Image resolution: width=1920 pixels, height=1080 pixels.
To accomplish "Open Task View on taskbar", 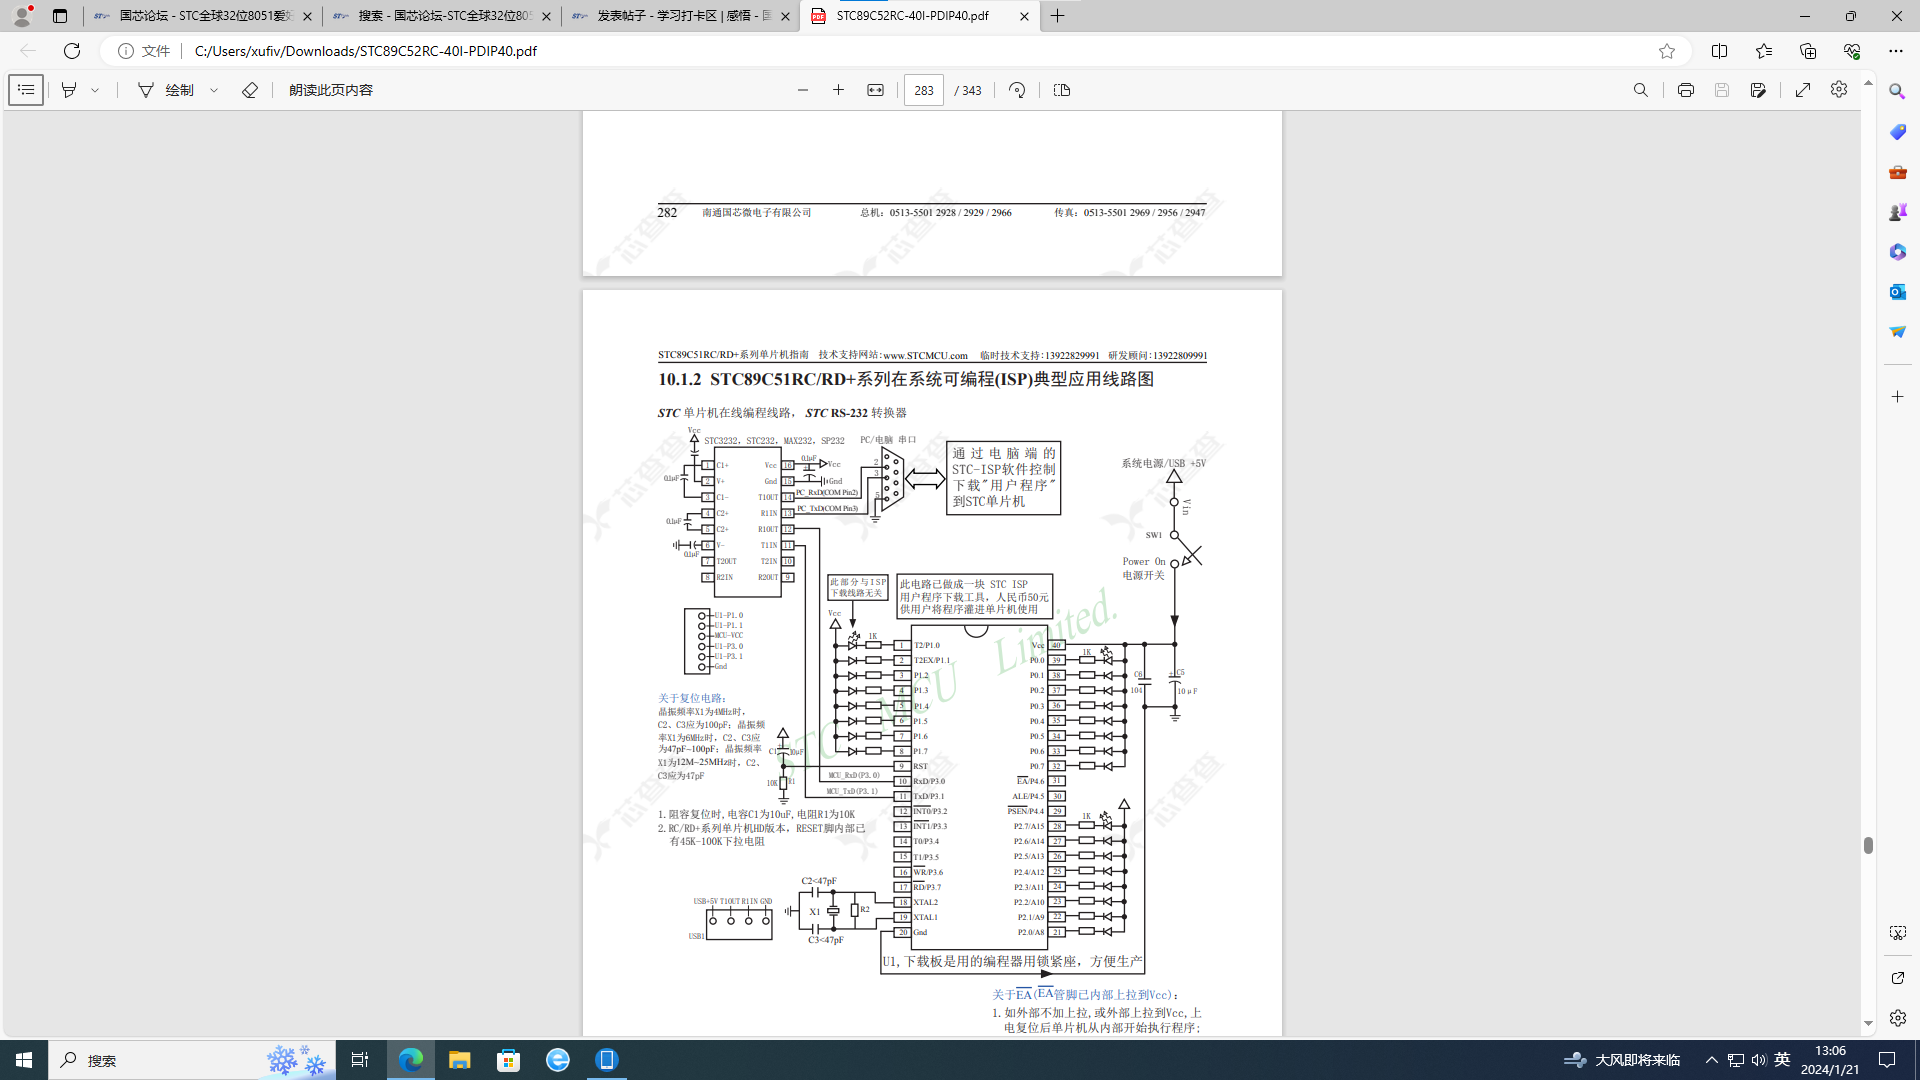I will coord(360,1060).
